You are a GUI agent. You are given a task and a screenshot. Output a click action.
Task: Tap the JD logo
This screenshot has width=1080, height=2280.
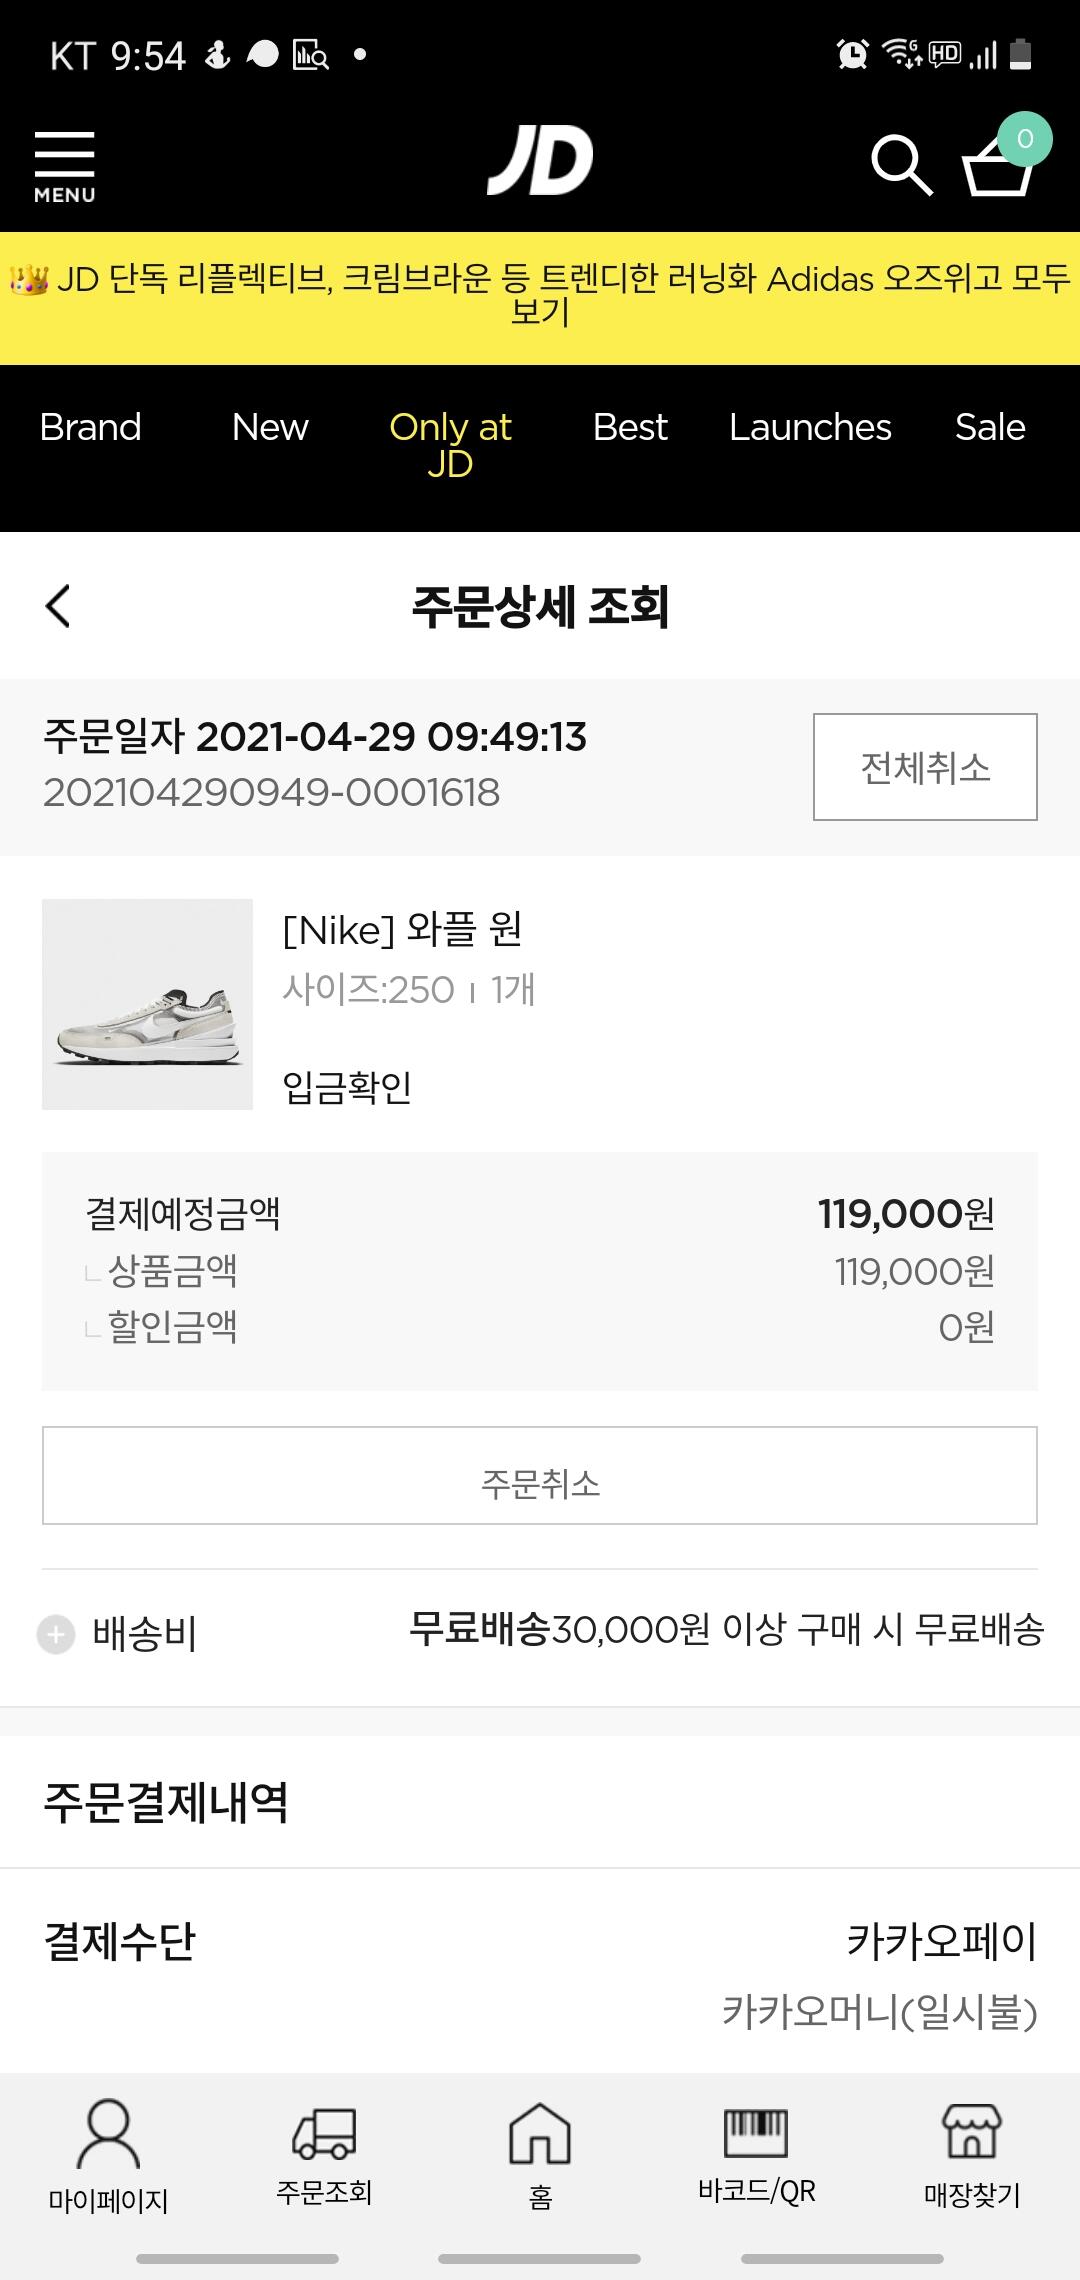(x=540, y=160)
